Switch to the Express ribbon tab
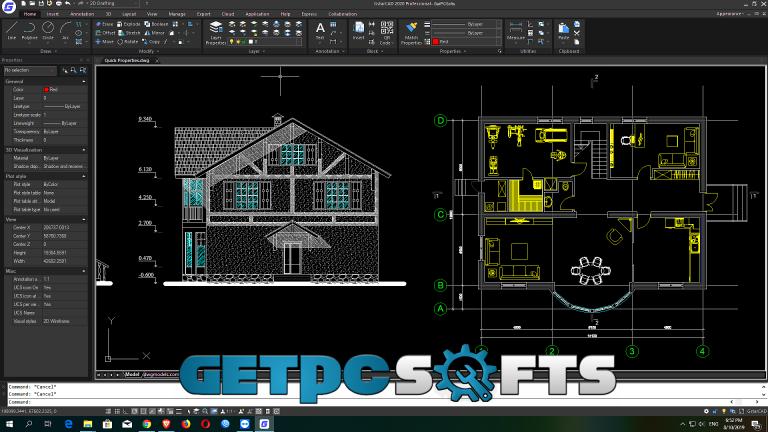The width and height of the screenshot is (768, 432). coord(309,14)
